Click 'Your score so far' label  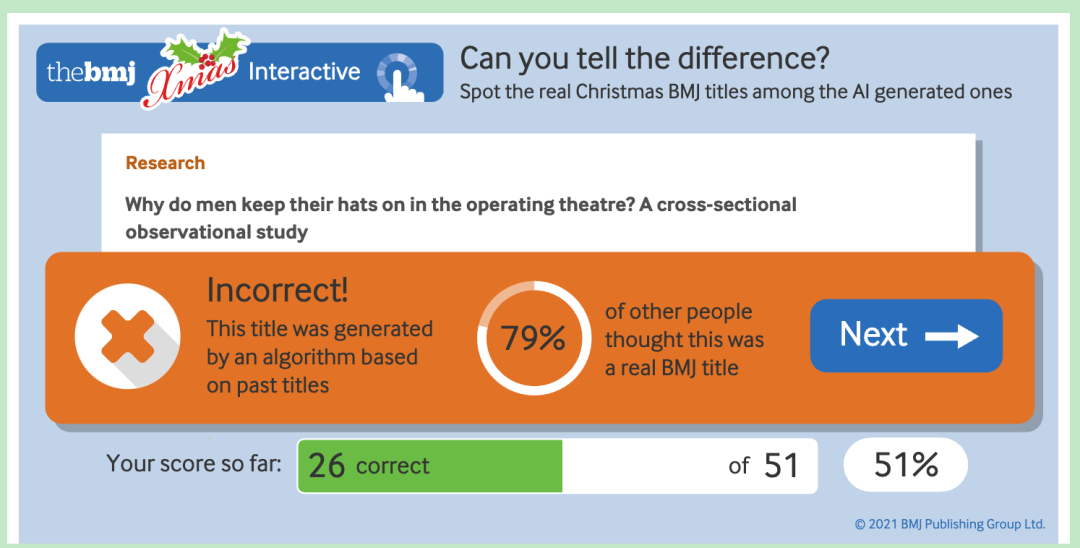point(194,464)
